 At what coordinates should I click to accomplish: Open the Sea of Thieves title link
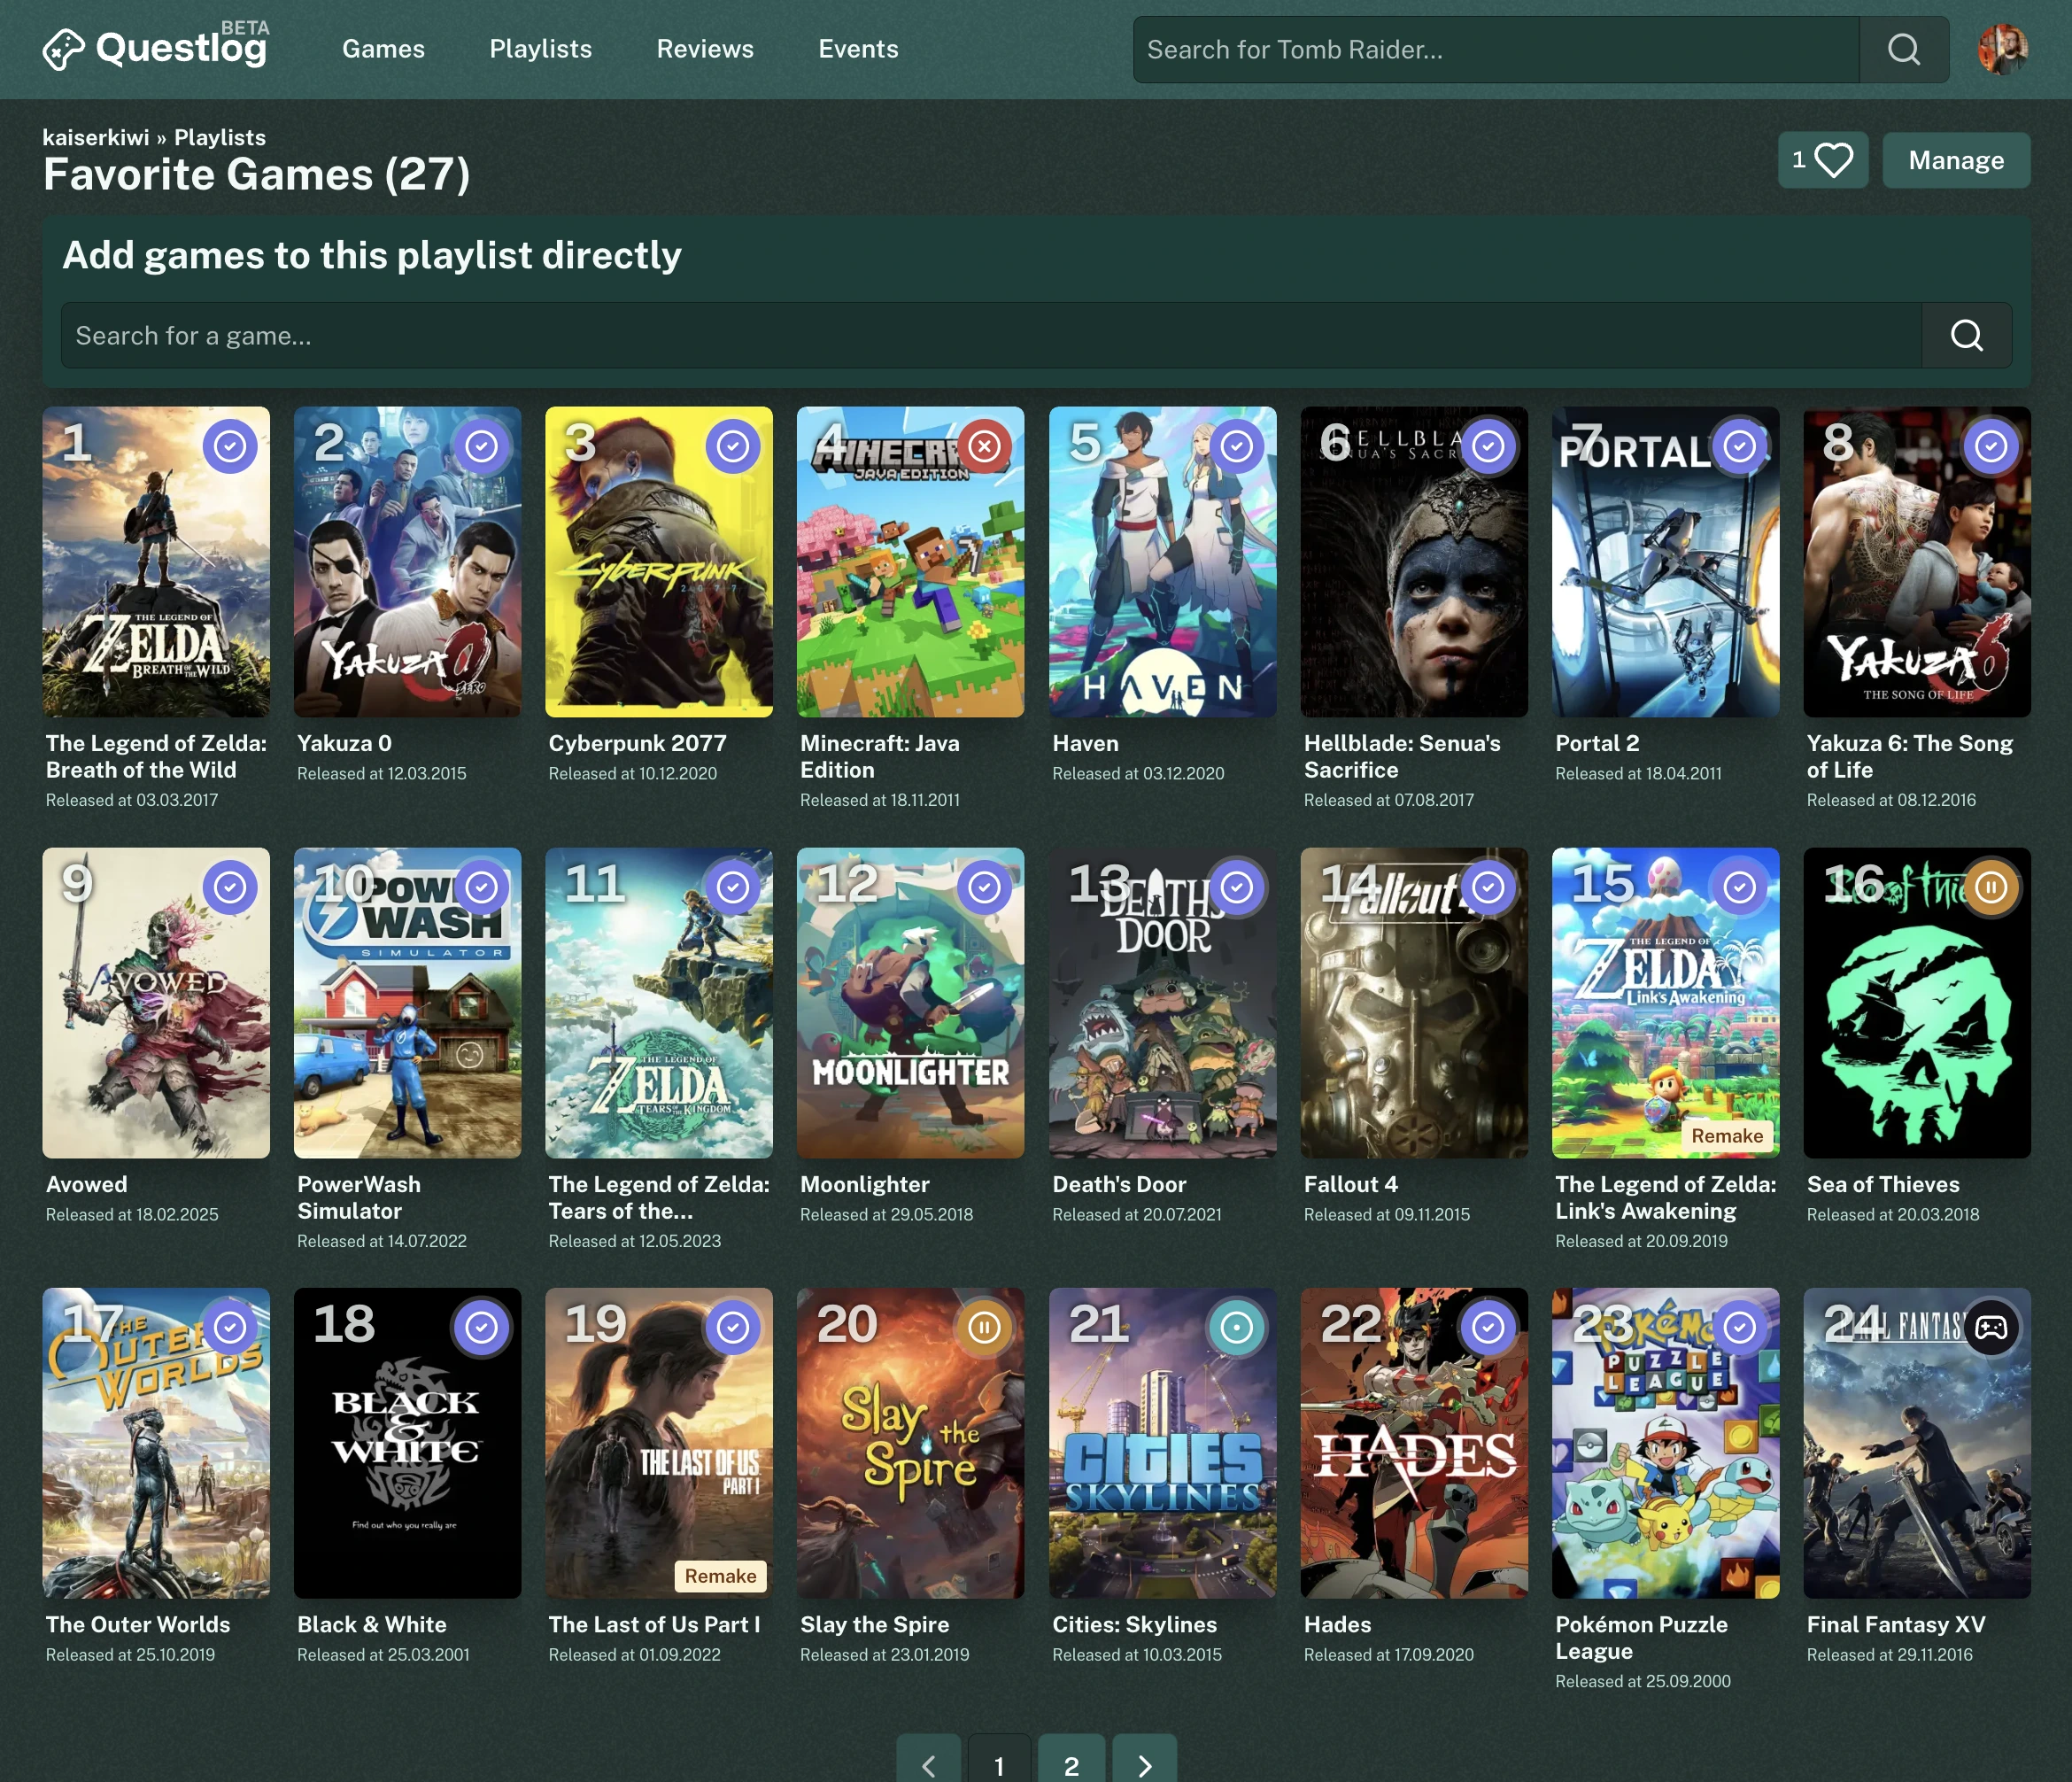(x=1883, y=1184)
